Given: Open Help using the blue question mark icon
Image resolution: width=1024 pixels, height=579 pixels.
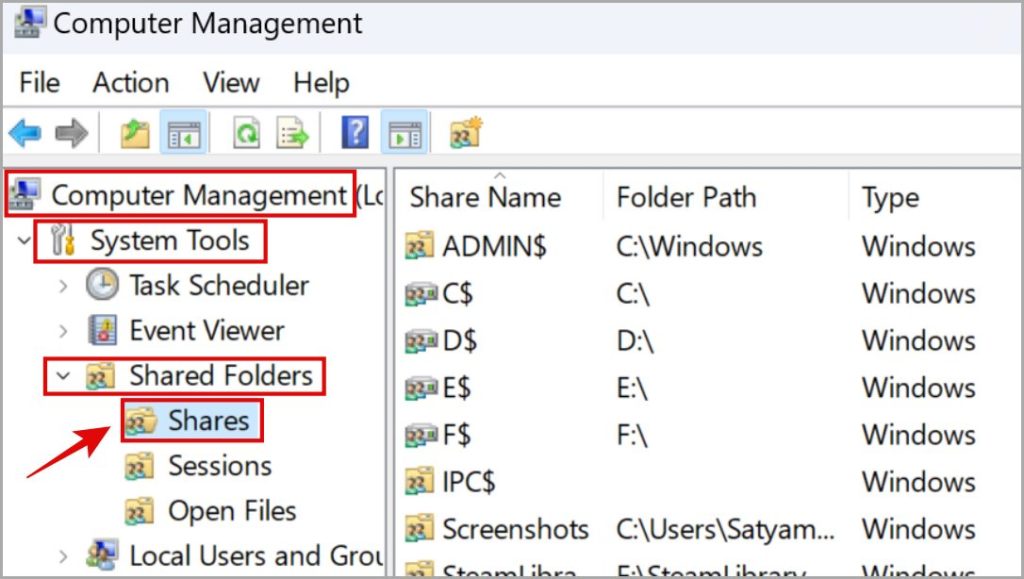Looking at the screenshot, I should [353, 131].
